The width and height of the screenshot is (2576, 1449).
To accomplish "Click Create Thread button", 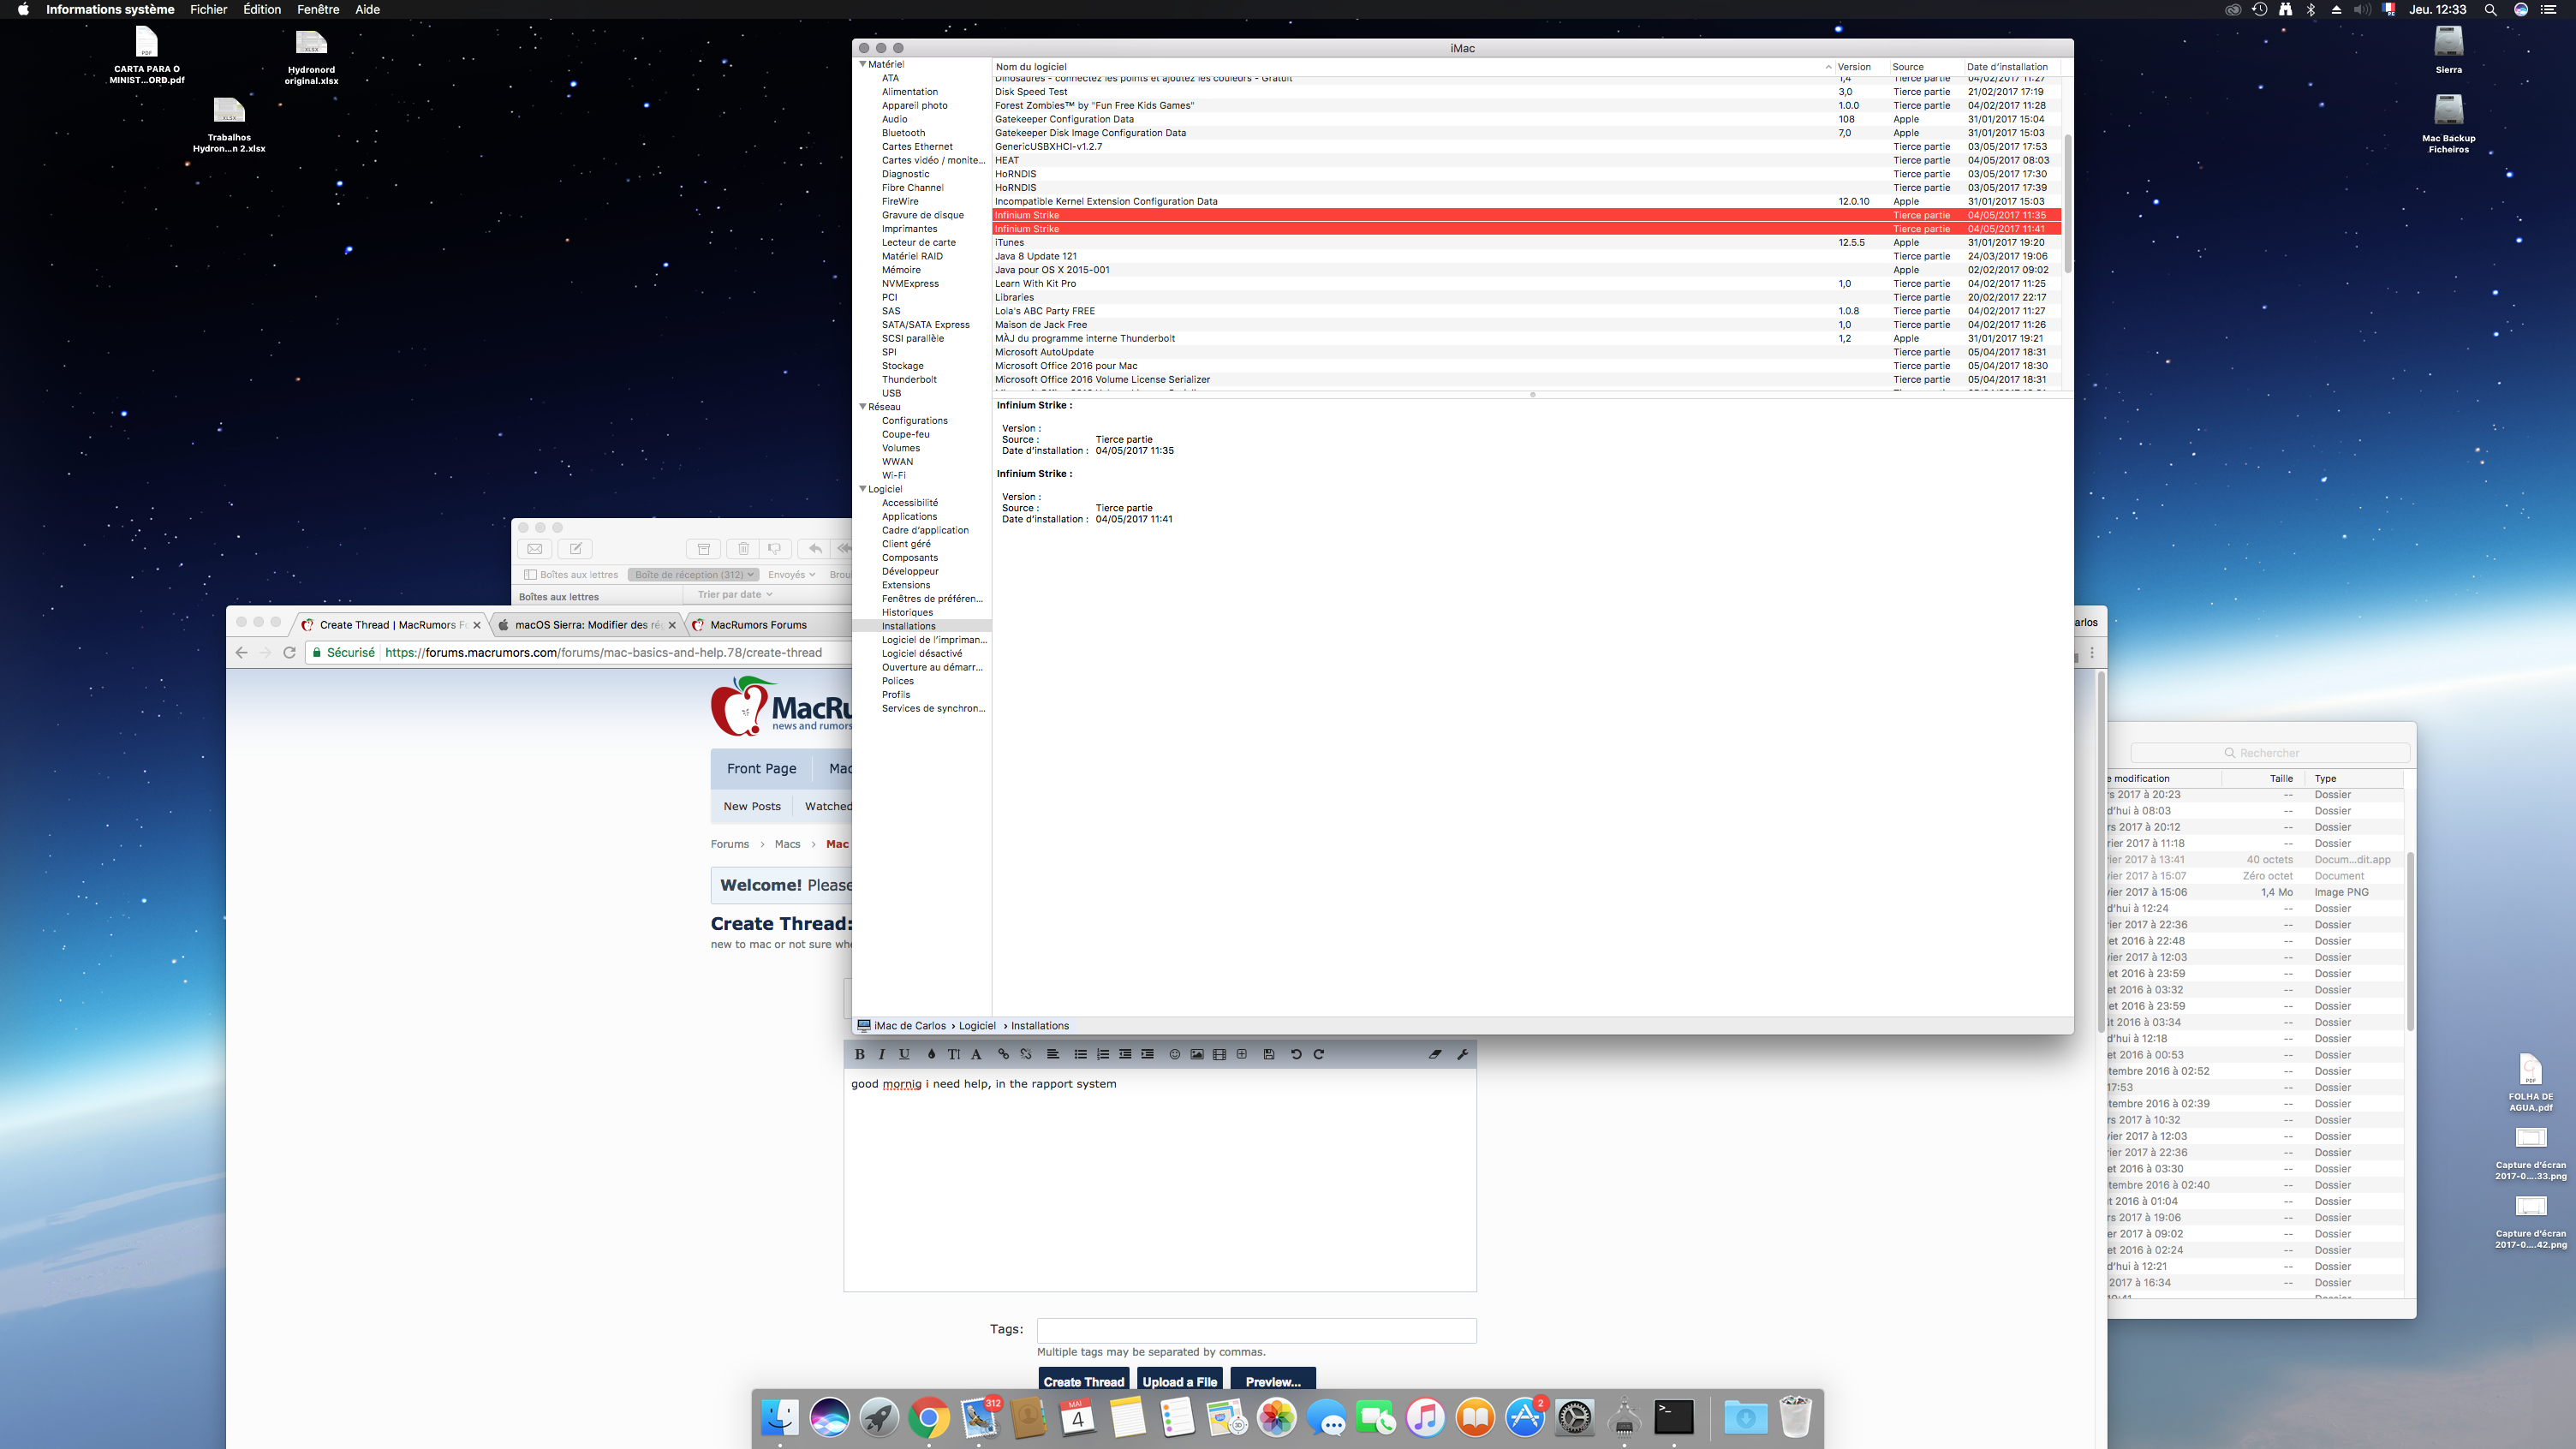I will (1084, 1381).
